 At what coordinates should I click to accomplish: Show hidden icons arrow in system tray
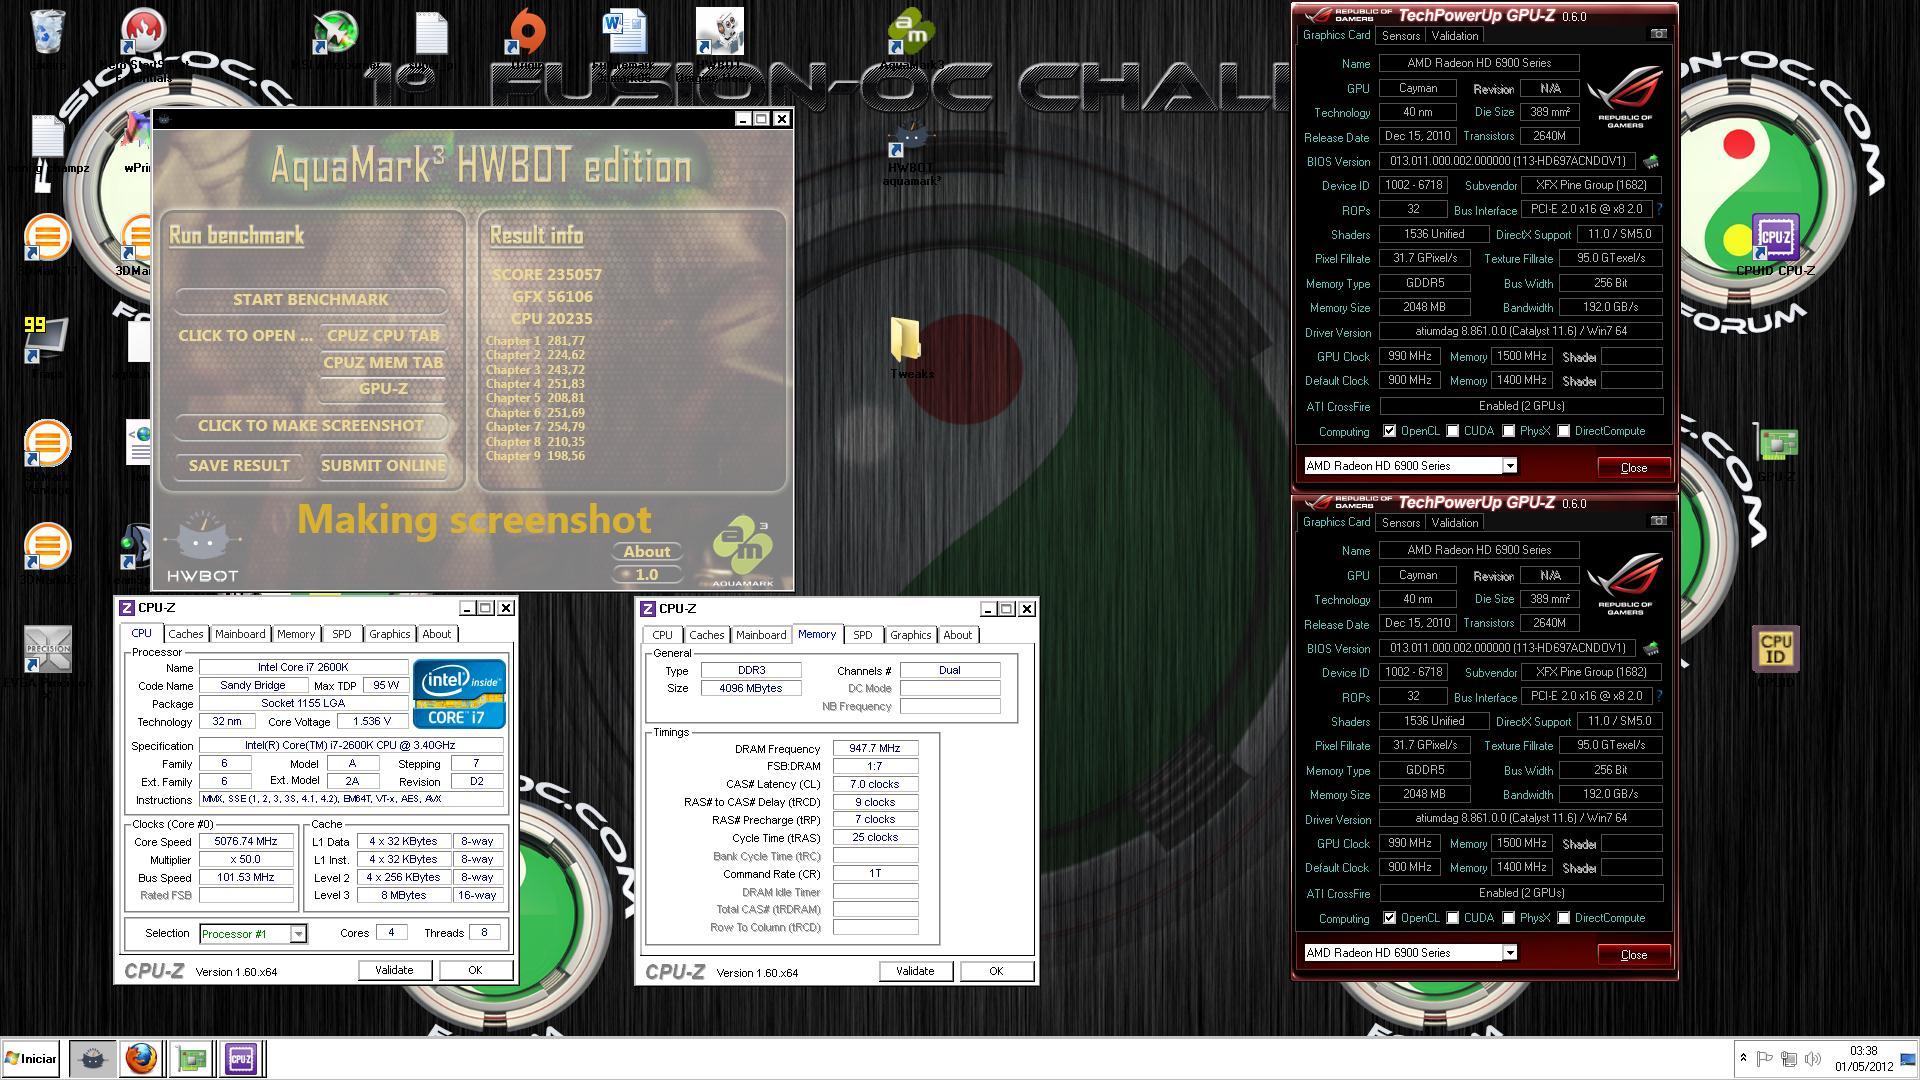pyautogui.click(x=1743, y=1058)
